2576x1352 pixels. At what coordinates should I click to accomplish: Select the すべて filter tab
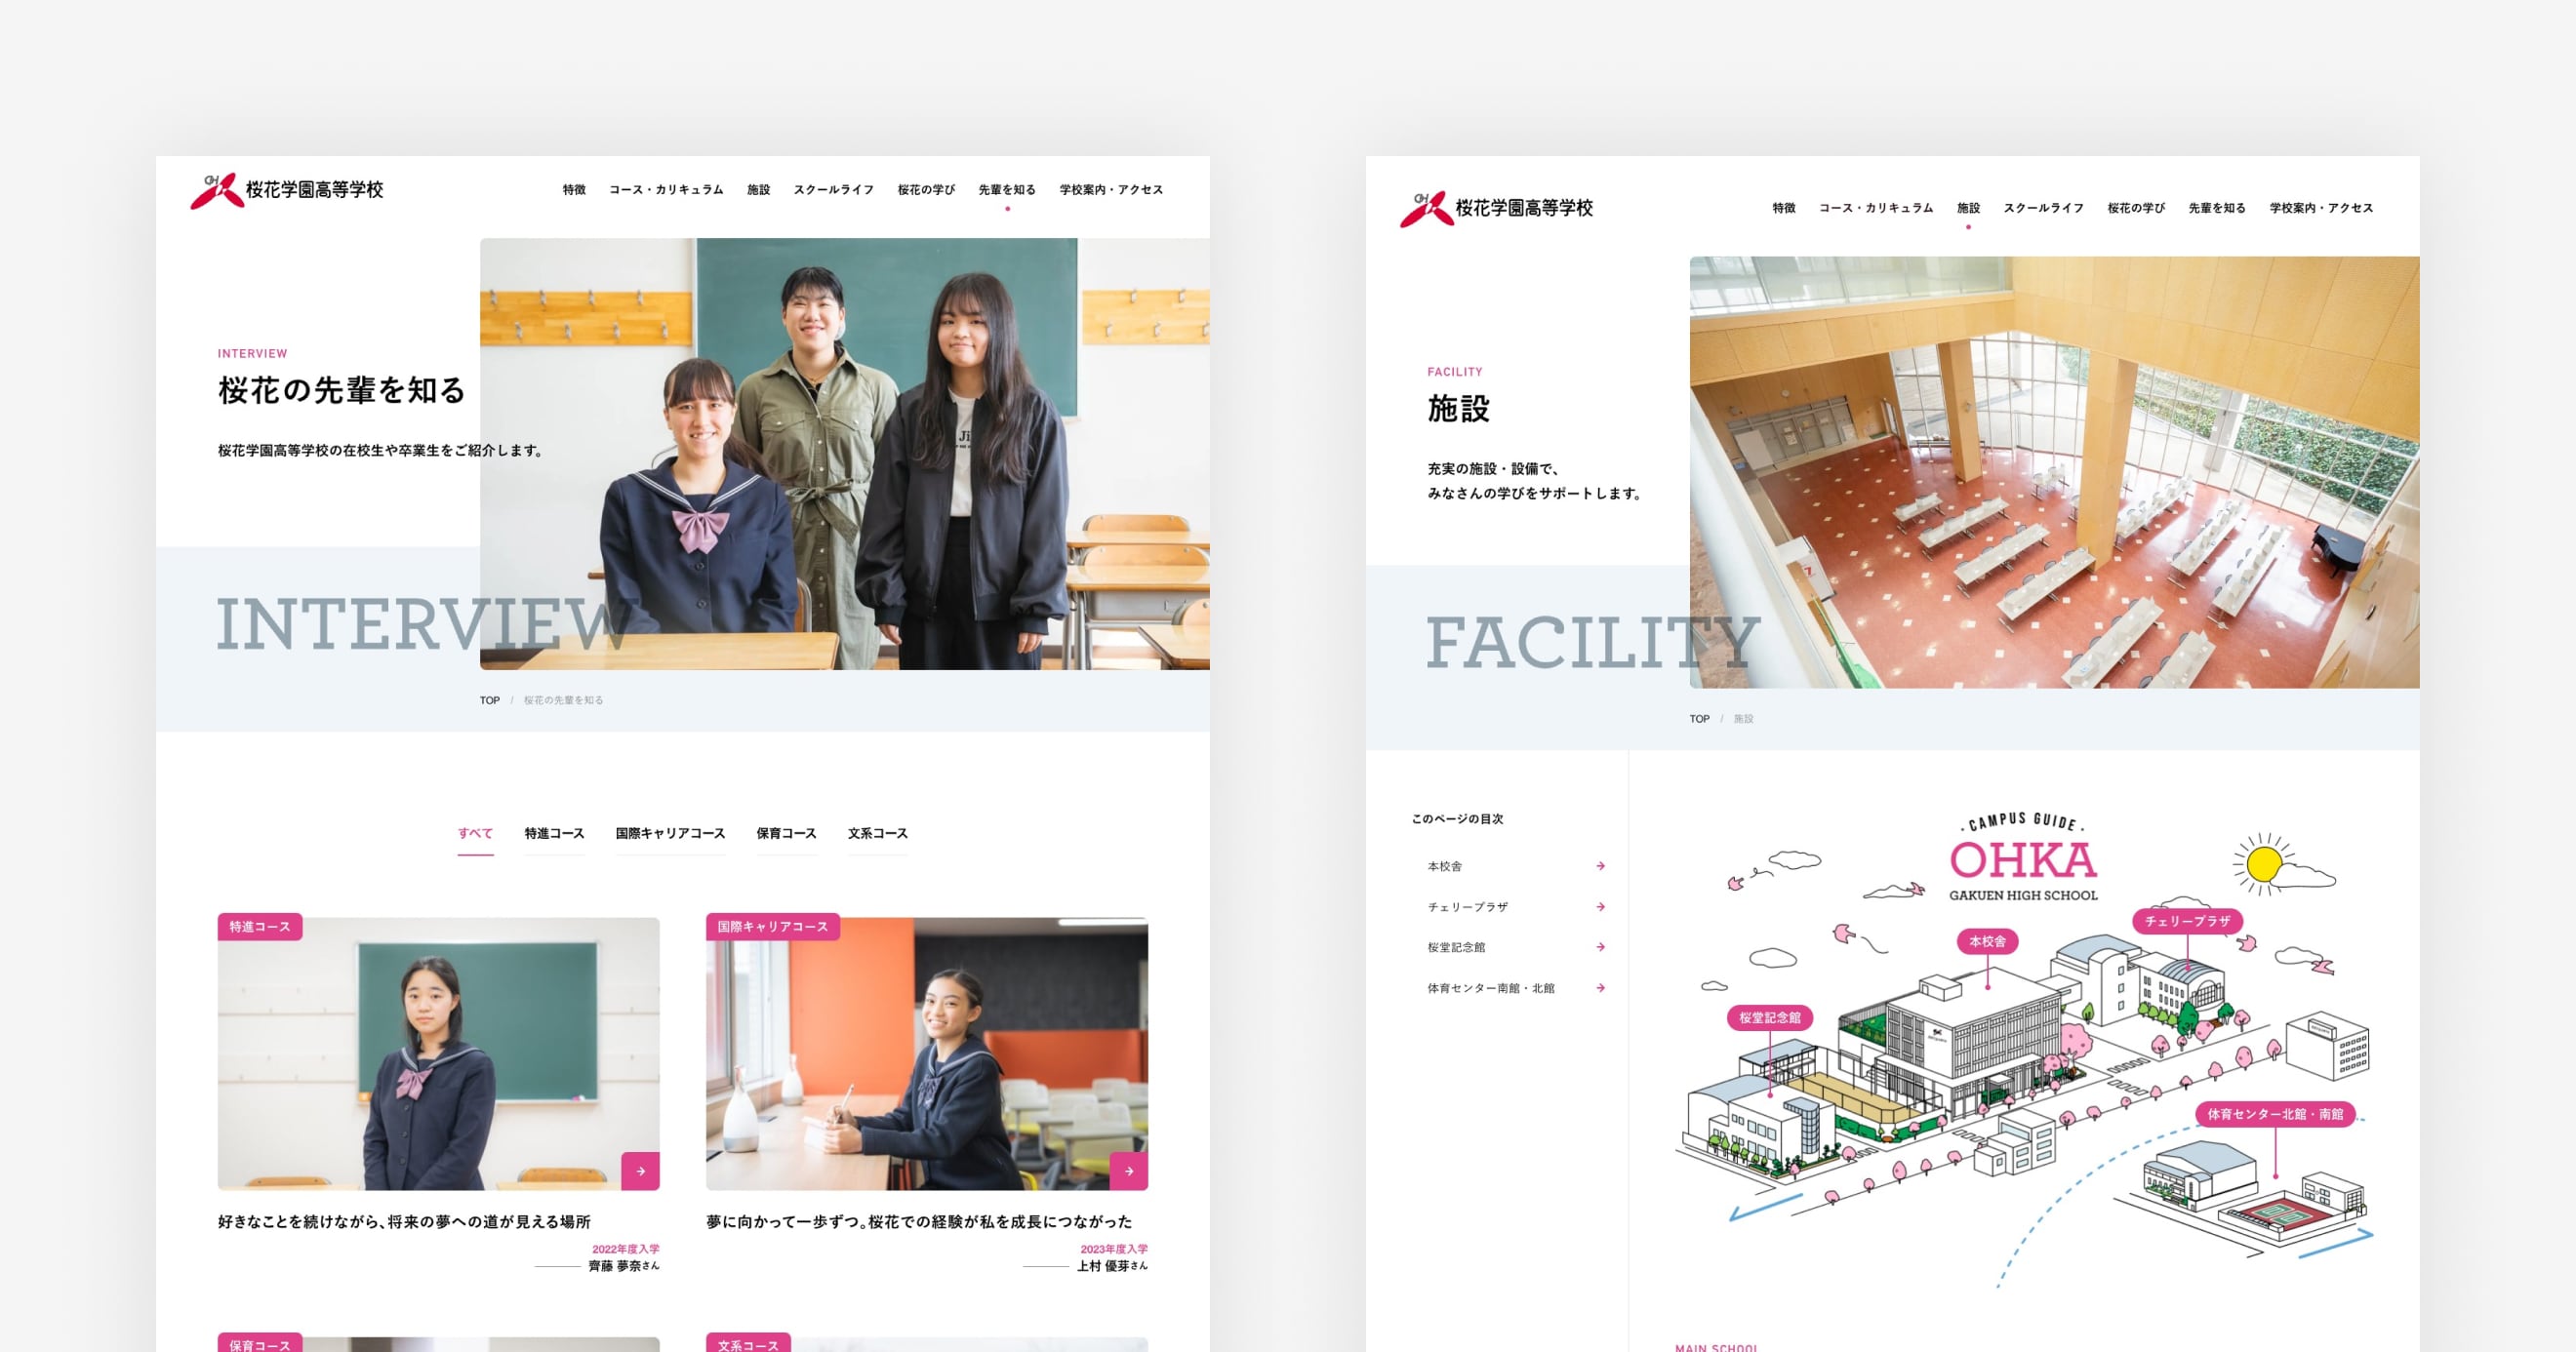[475, 833]
